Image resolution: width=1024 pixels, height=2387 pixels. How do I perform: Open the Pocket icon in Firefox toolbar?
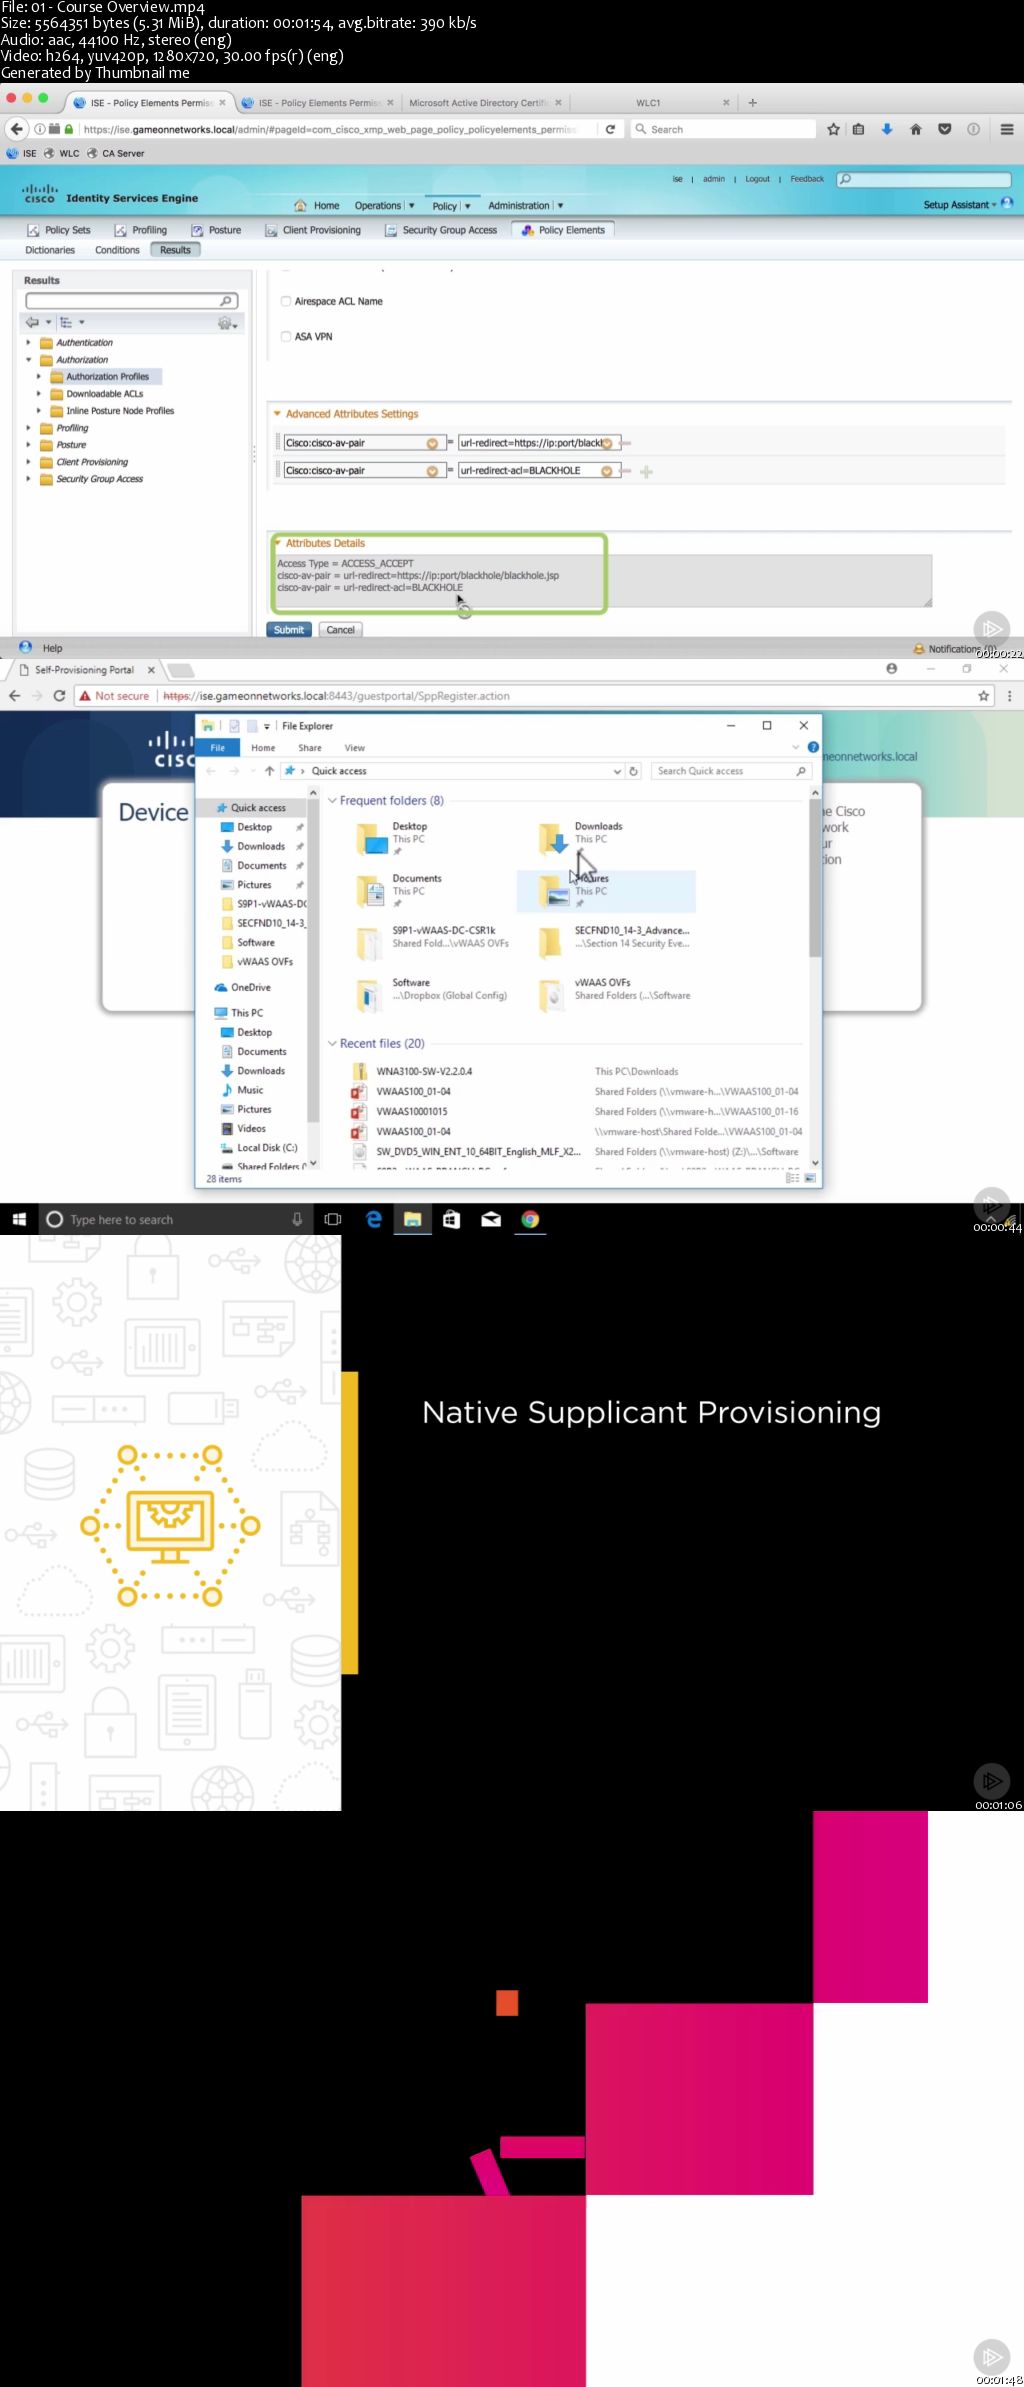pyautogui.click(x=944, y=129)
